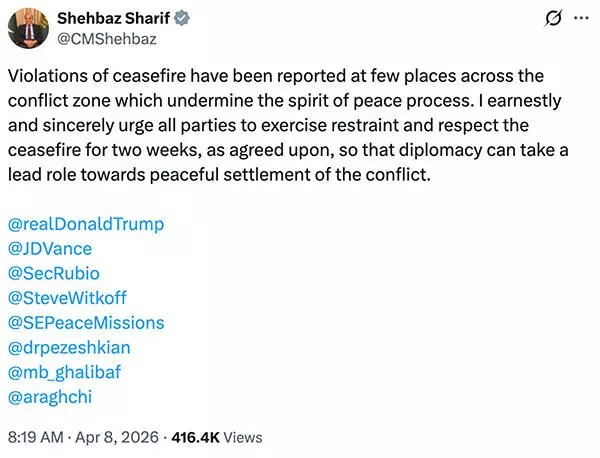600x458 pixels.
Task: Visit the @SecRubio profile mention
Action: pos(54,272)
